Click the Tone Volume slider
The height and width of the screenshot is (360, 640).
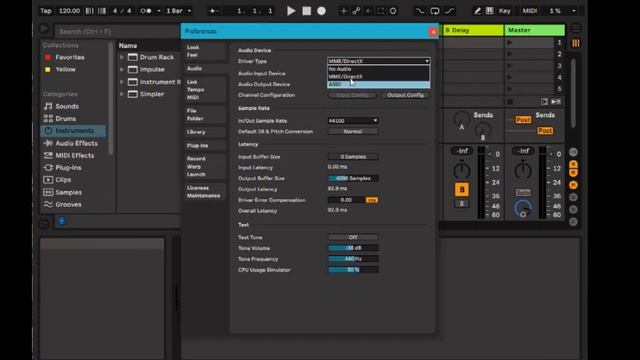[353, 248]
